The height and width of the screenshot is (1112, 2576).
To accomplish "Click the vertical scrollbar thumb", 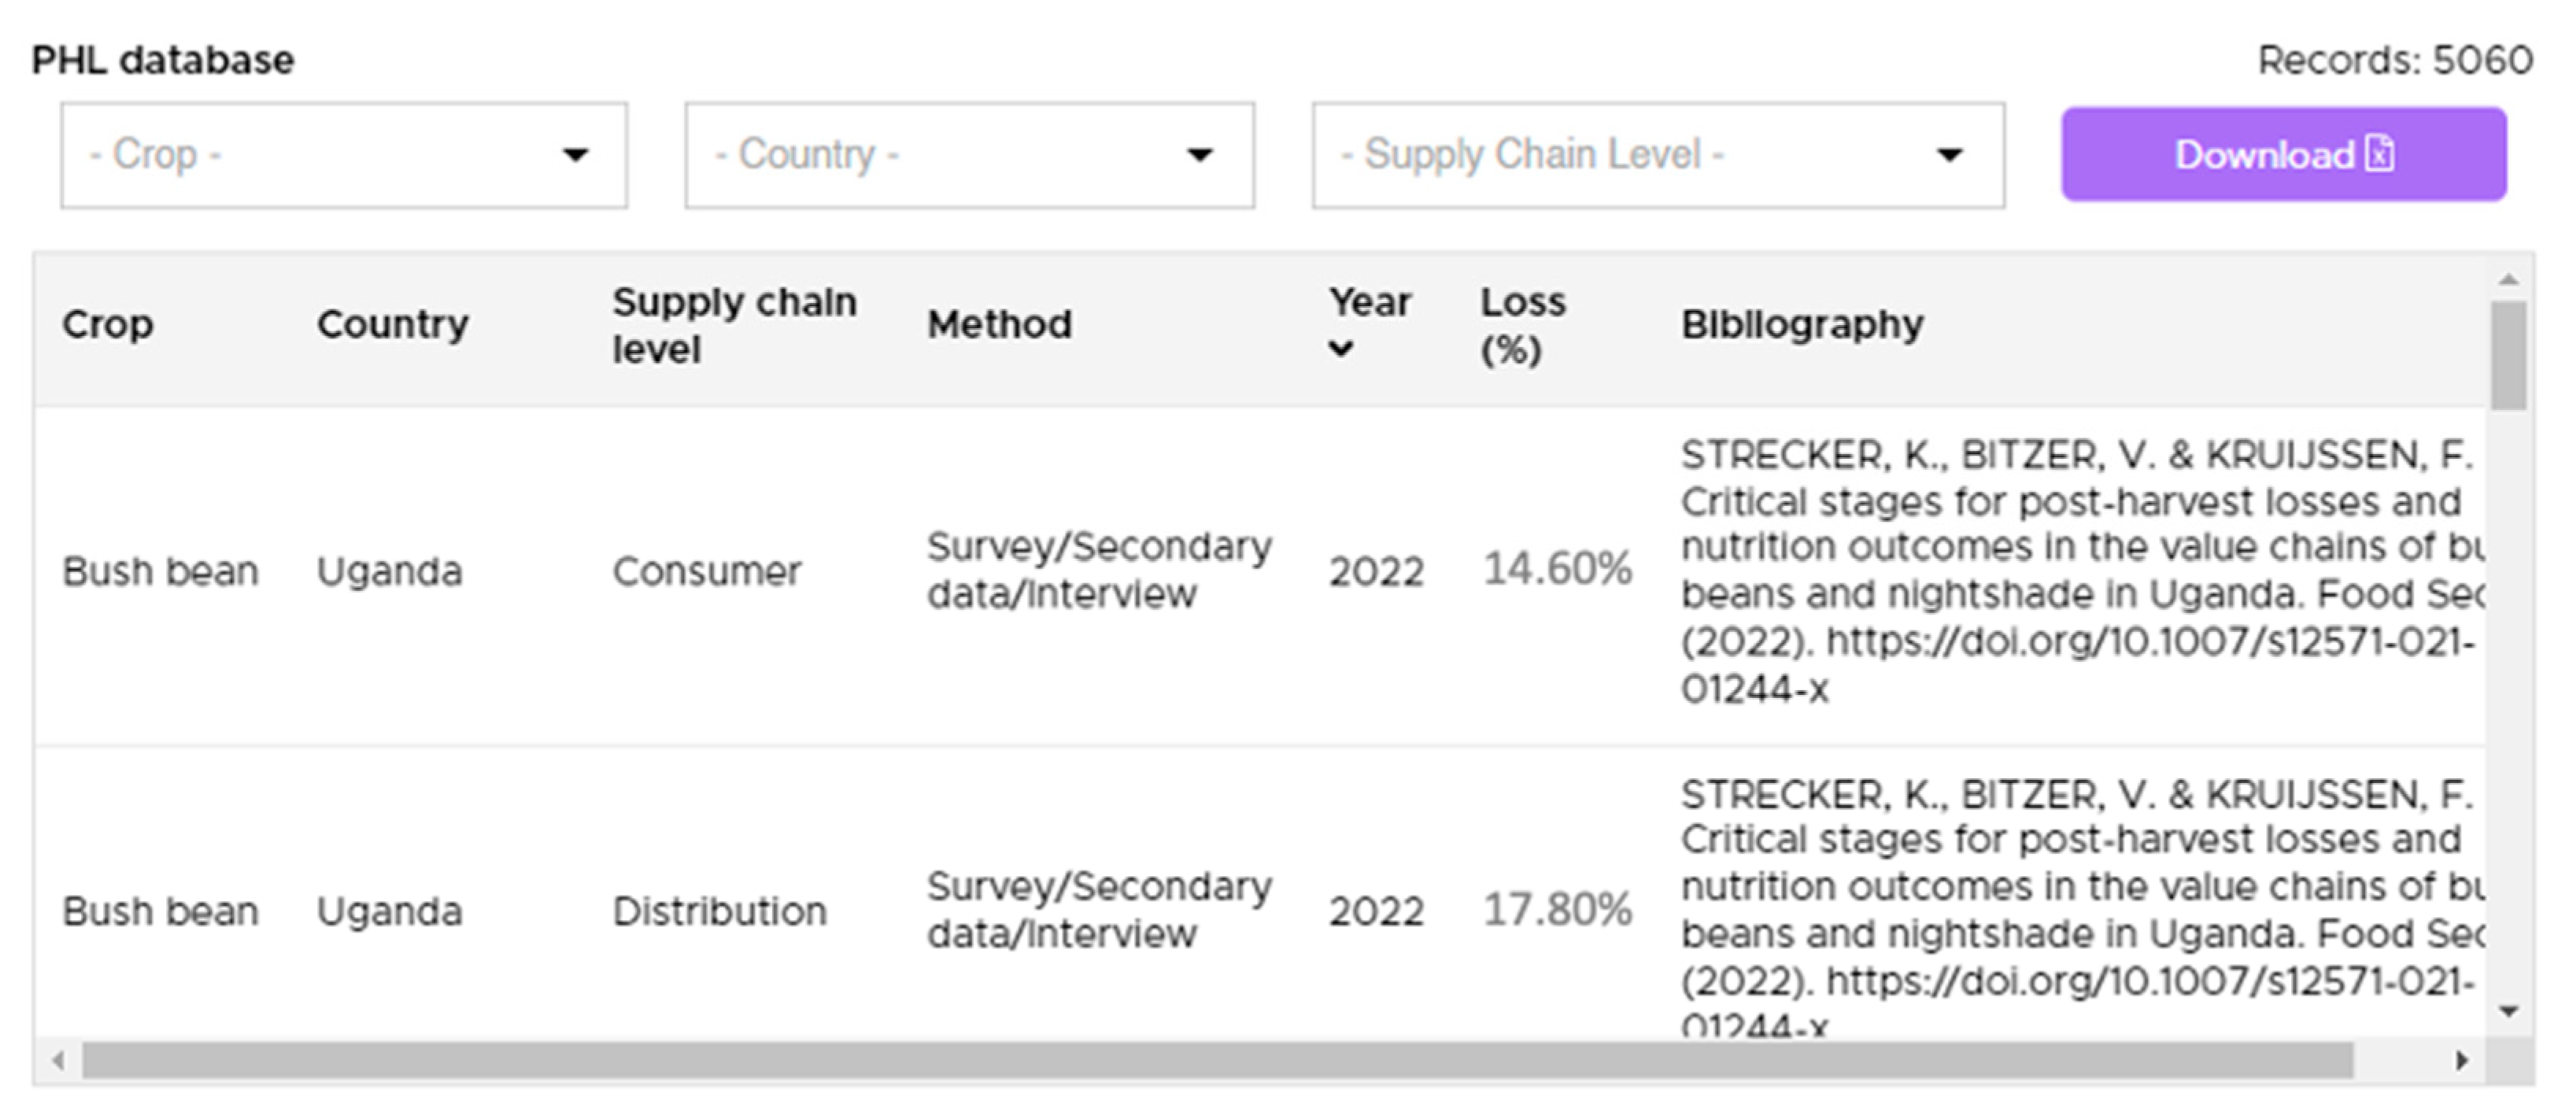I will 2508,355.
